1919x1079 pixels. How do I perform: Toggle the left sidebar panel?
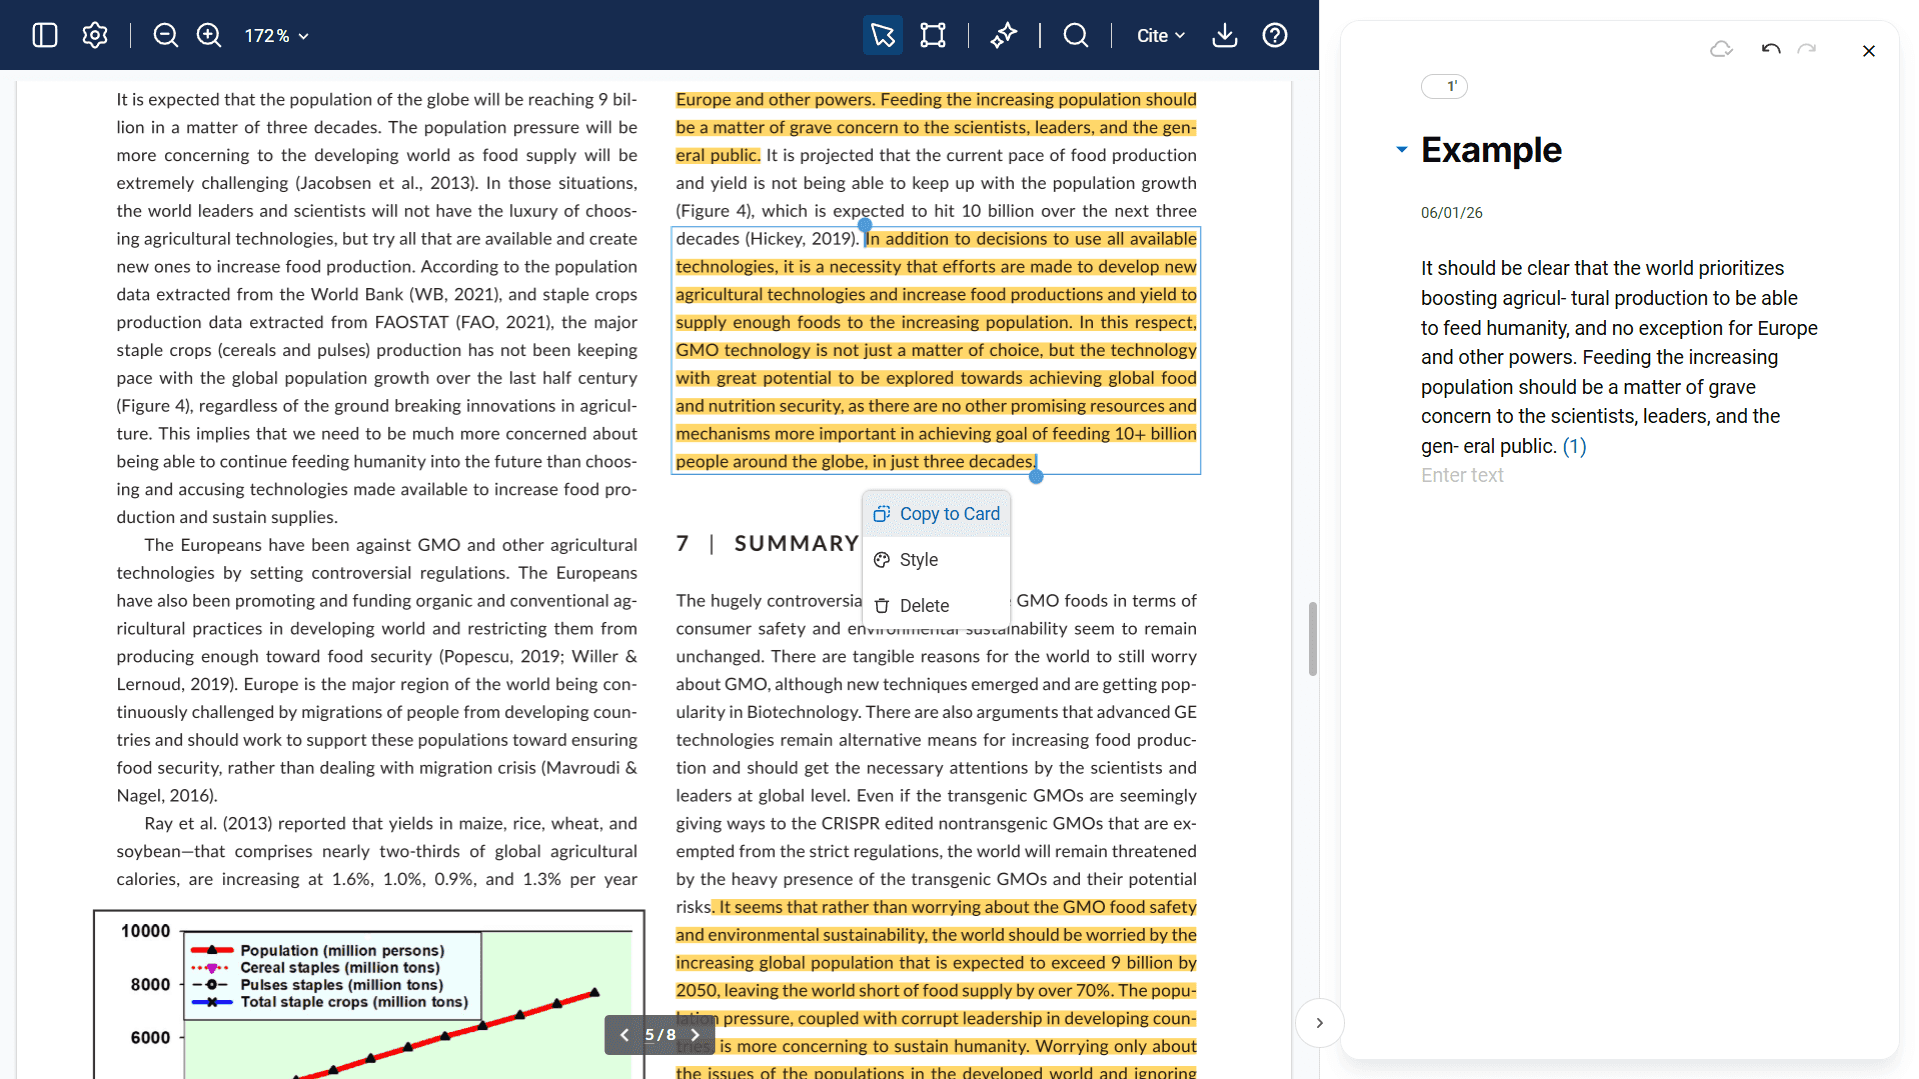(45, 35)
